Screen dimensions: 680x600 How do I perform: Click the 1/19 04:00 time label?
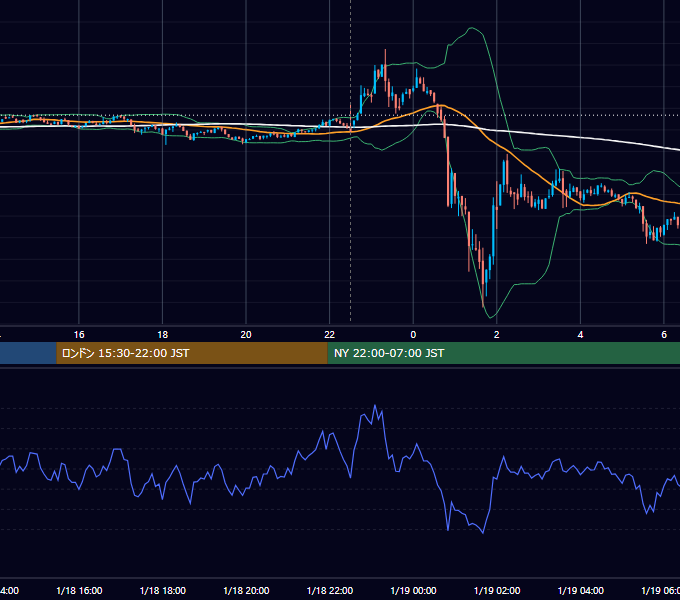click(581, 590)
